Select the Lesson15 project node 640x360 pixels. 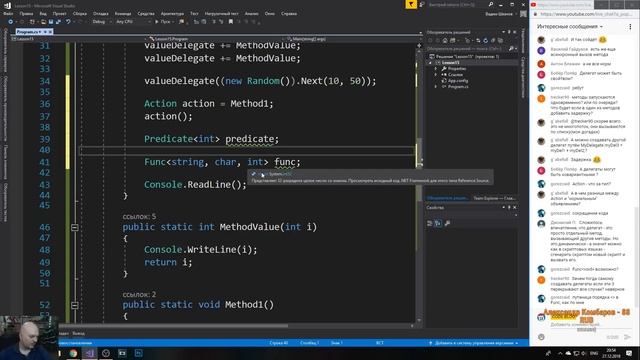451,63
